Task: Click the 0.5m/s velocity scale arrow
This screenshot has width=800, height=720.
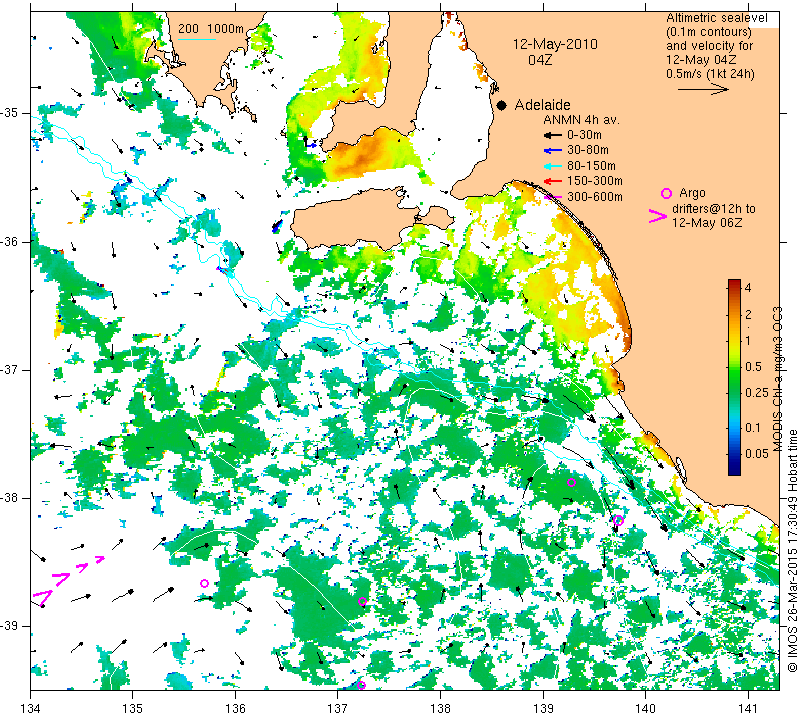Action: [703, 89]
